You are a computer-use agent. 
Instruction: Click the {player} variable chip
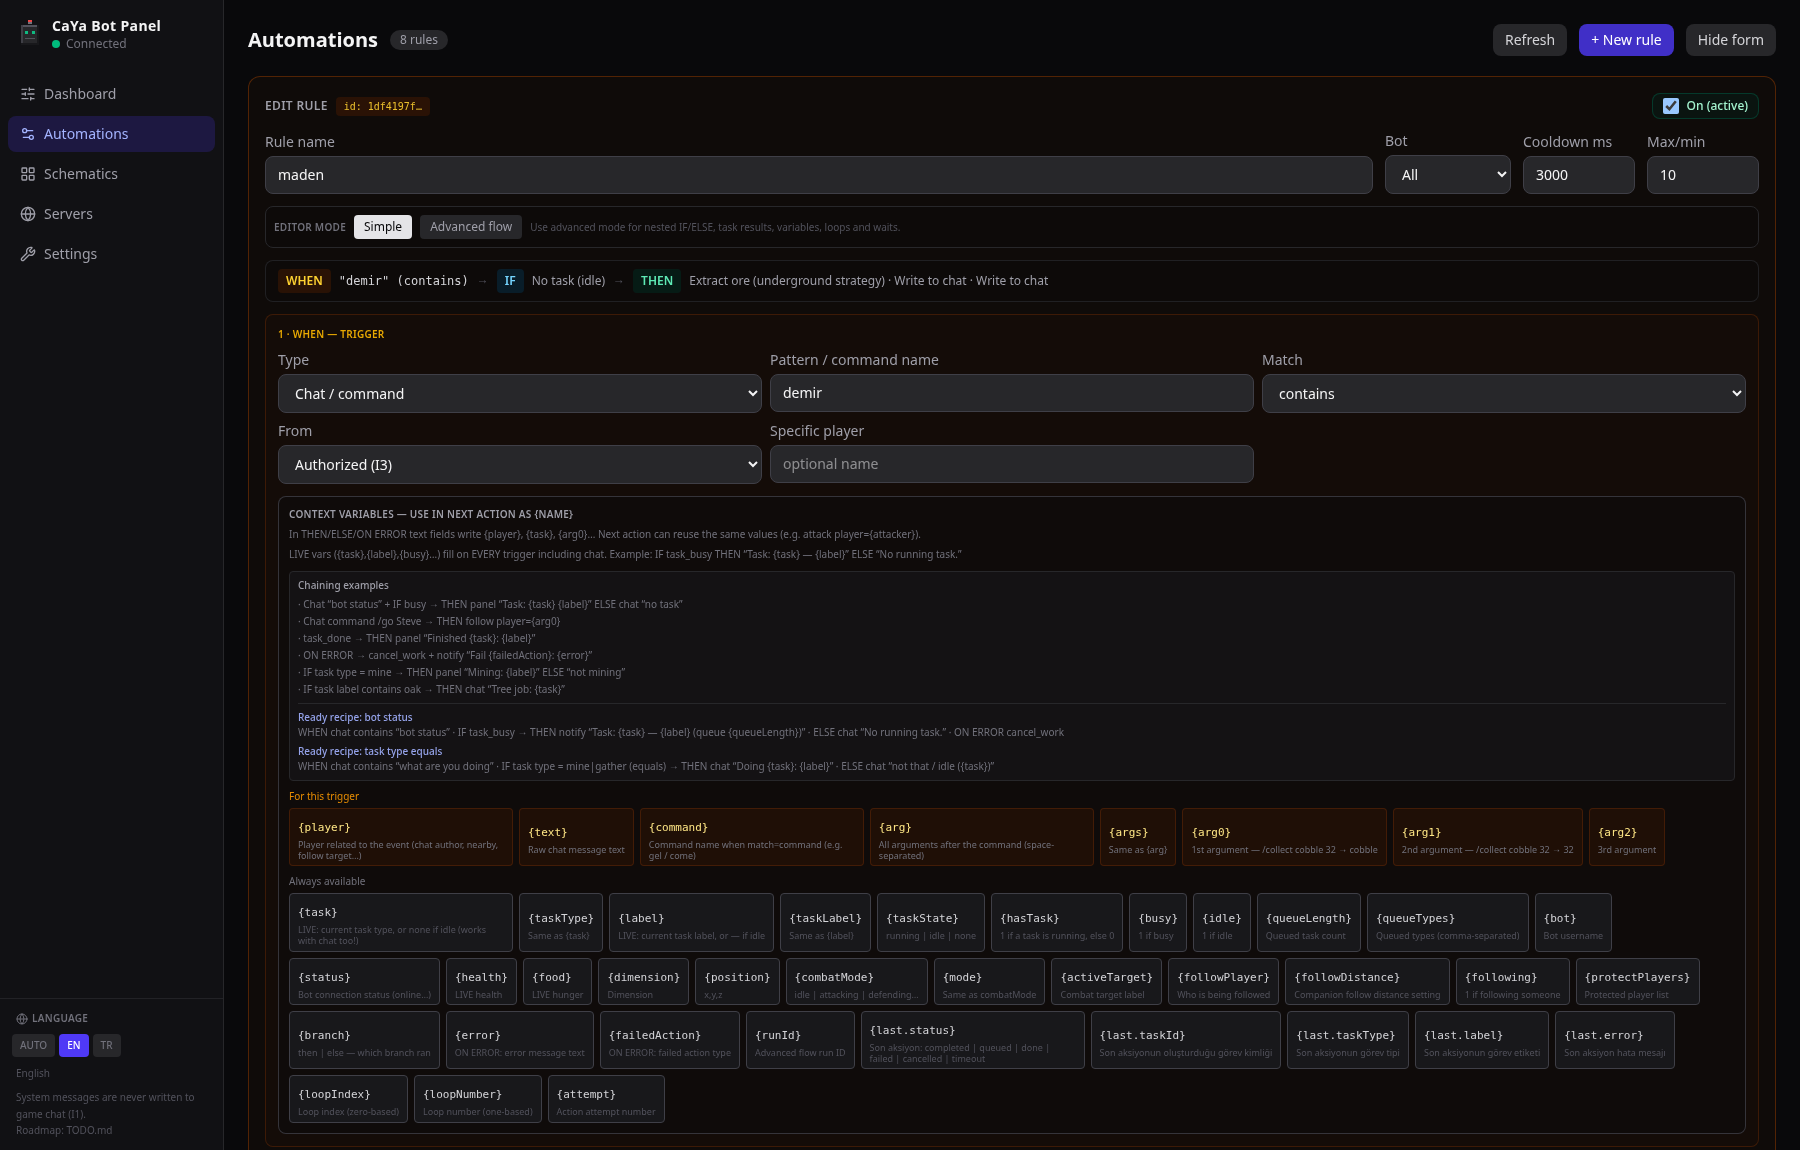pos(401,837)
